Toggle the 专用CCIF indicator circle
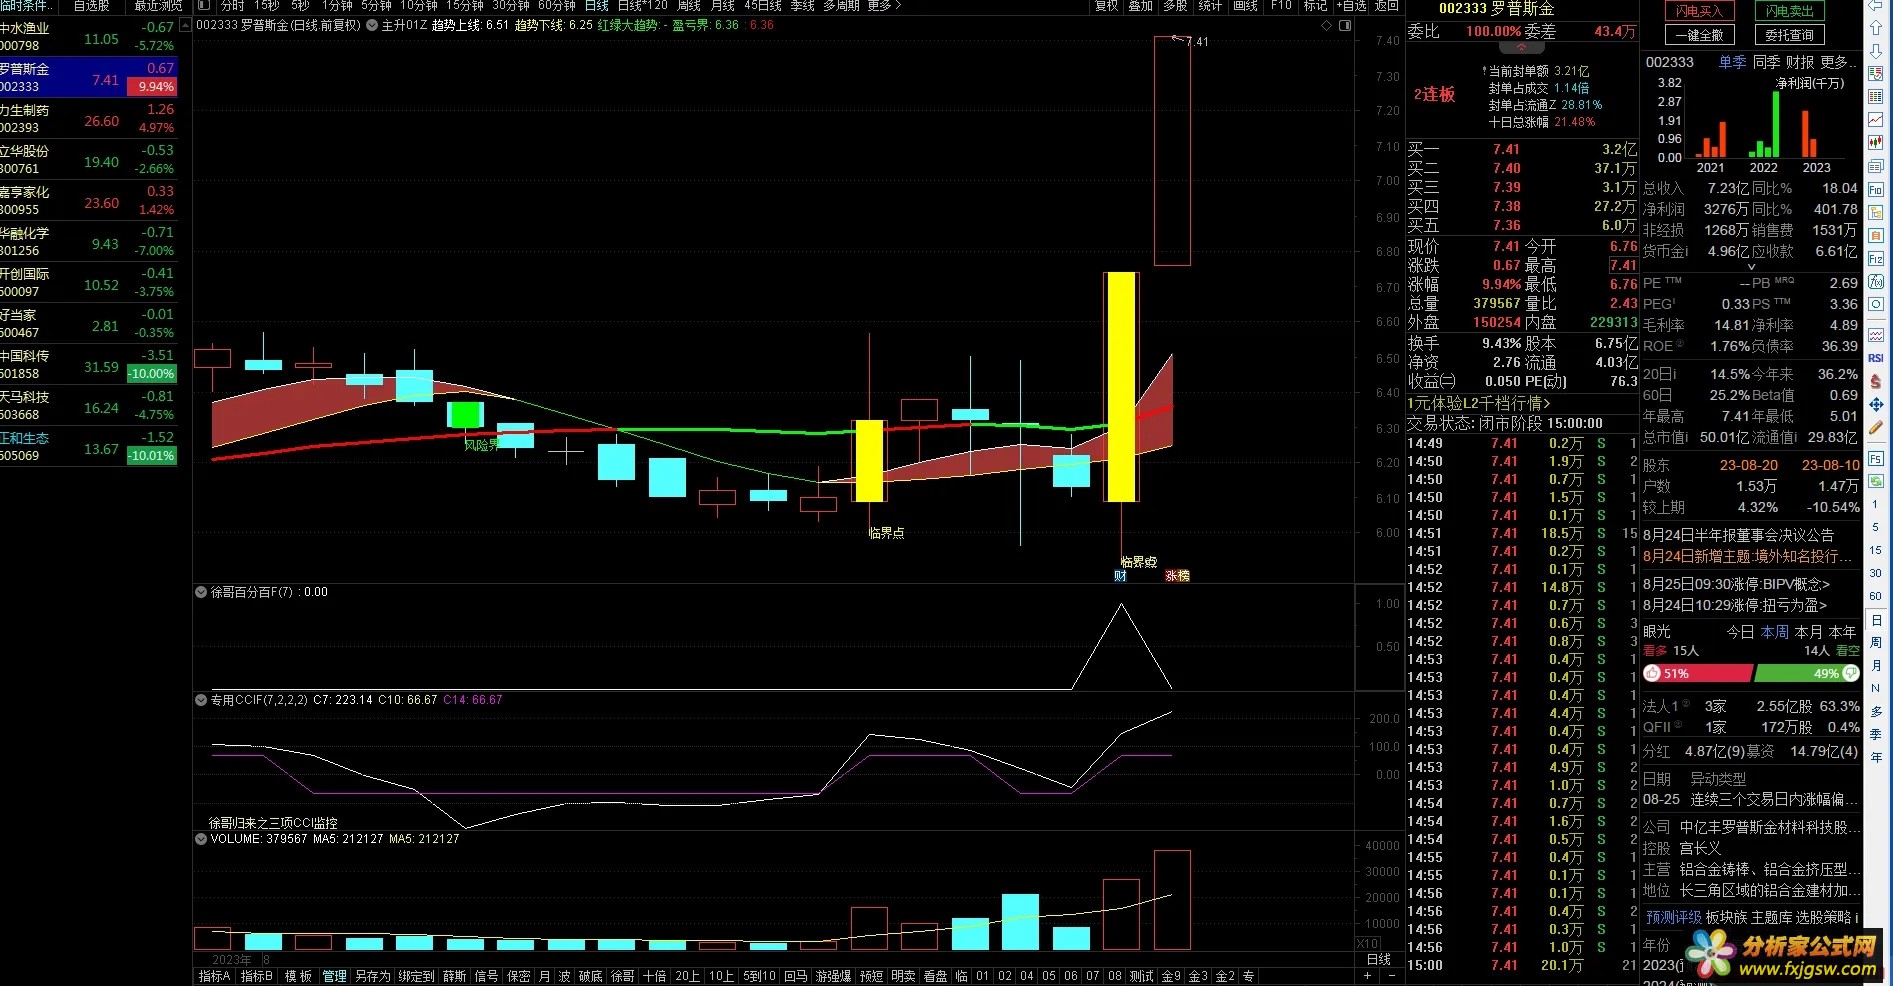1893x986 pixels. (x=201, y=700)
